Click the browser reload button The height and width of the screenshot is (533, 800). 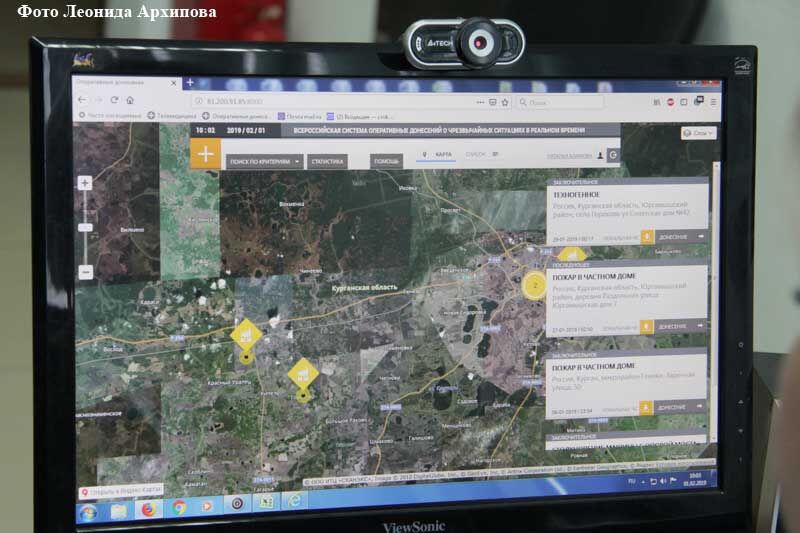coord(114,101)
